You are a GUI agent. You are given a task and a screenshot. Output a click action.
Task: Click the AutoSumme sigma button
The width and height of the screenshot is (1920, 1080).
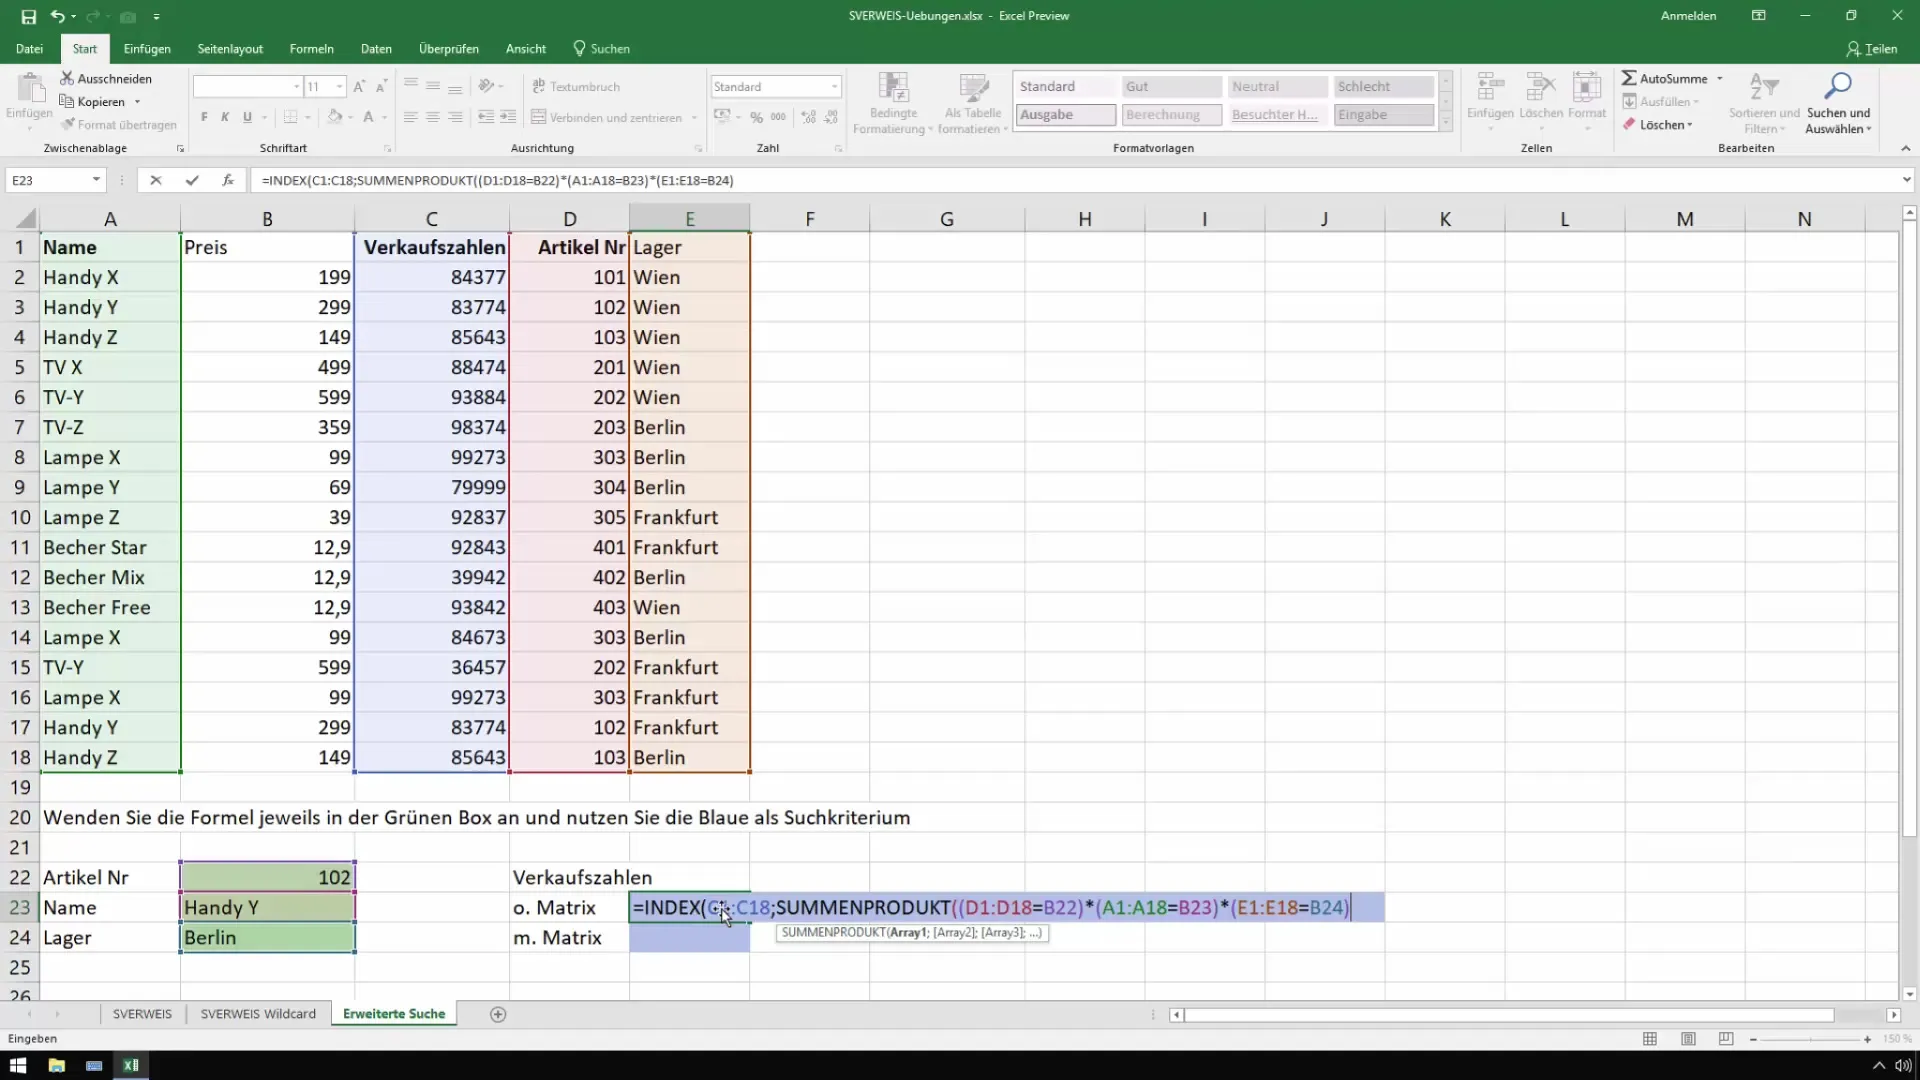[1664, 78]
